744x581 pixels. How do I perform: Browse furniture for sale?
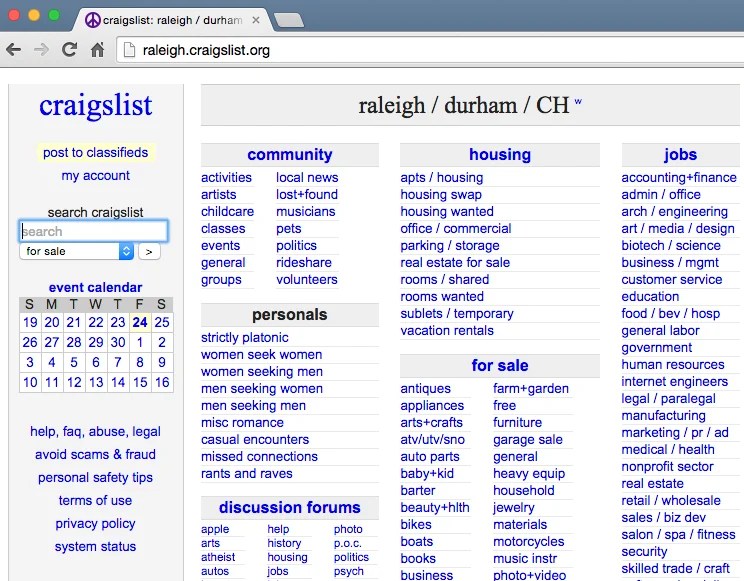pyautogui.click(x=517, y=422)
